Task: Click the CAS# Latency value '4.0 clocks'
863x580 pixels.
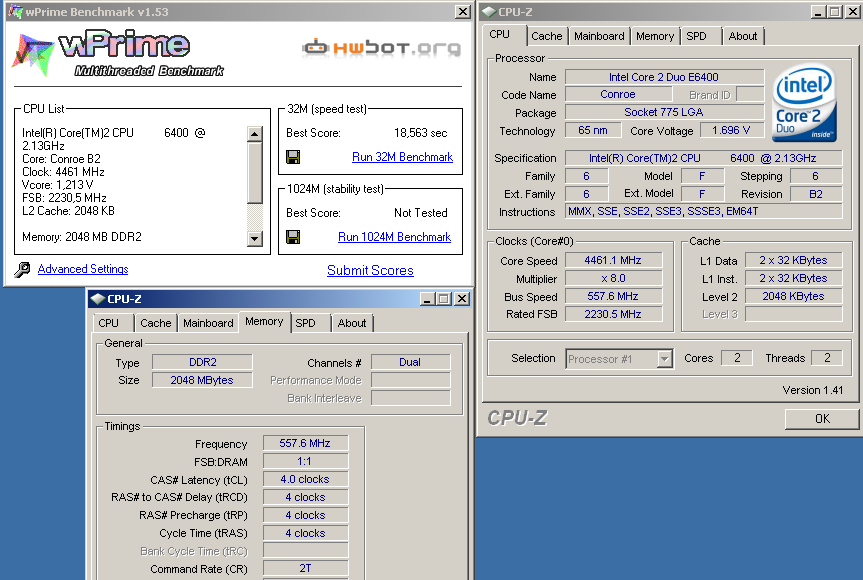Action: [305, 479]
